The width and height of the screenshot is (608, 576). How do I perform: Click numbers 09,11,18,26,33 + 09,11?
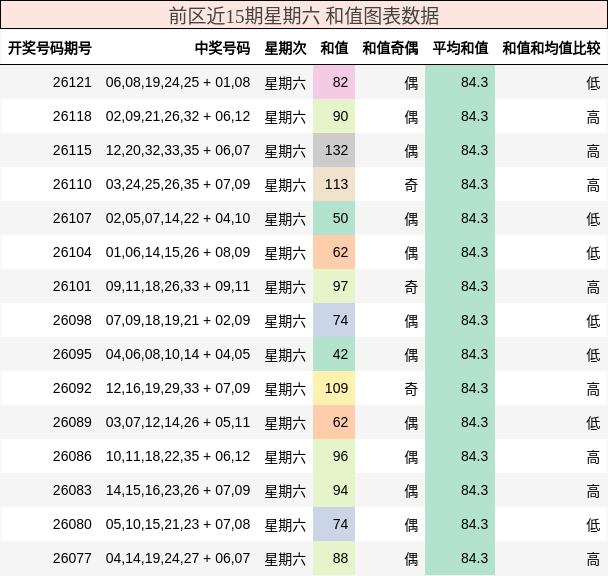[x=178, y=286]
